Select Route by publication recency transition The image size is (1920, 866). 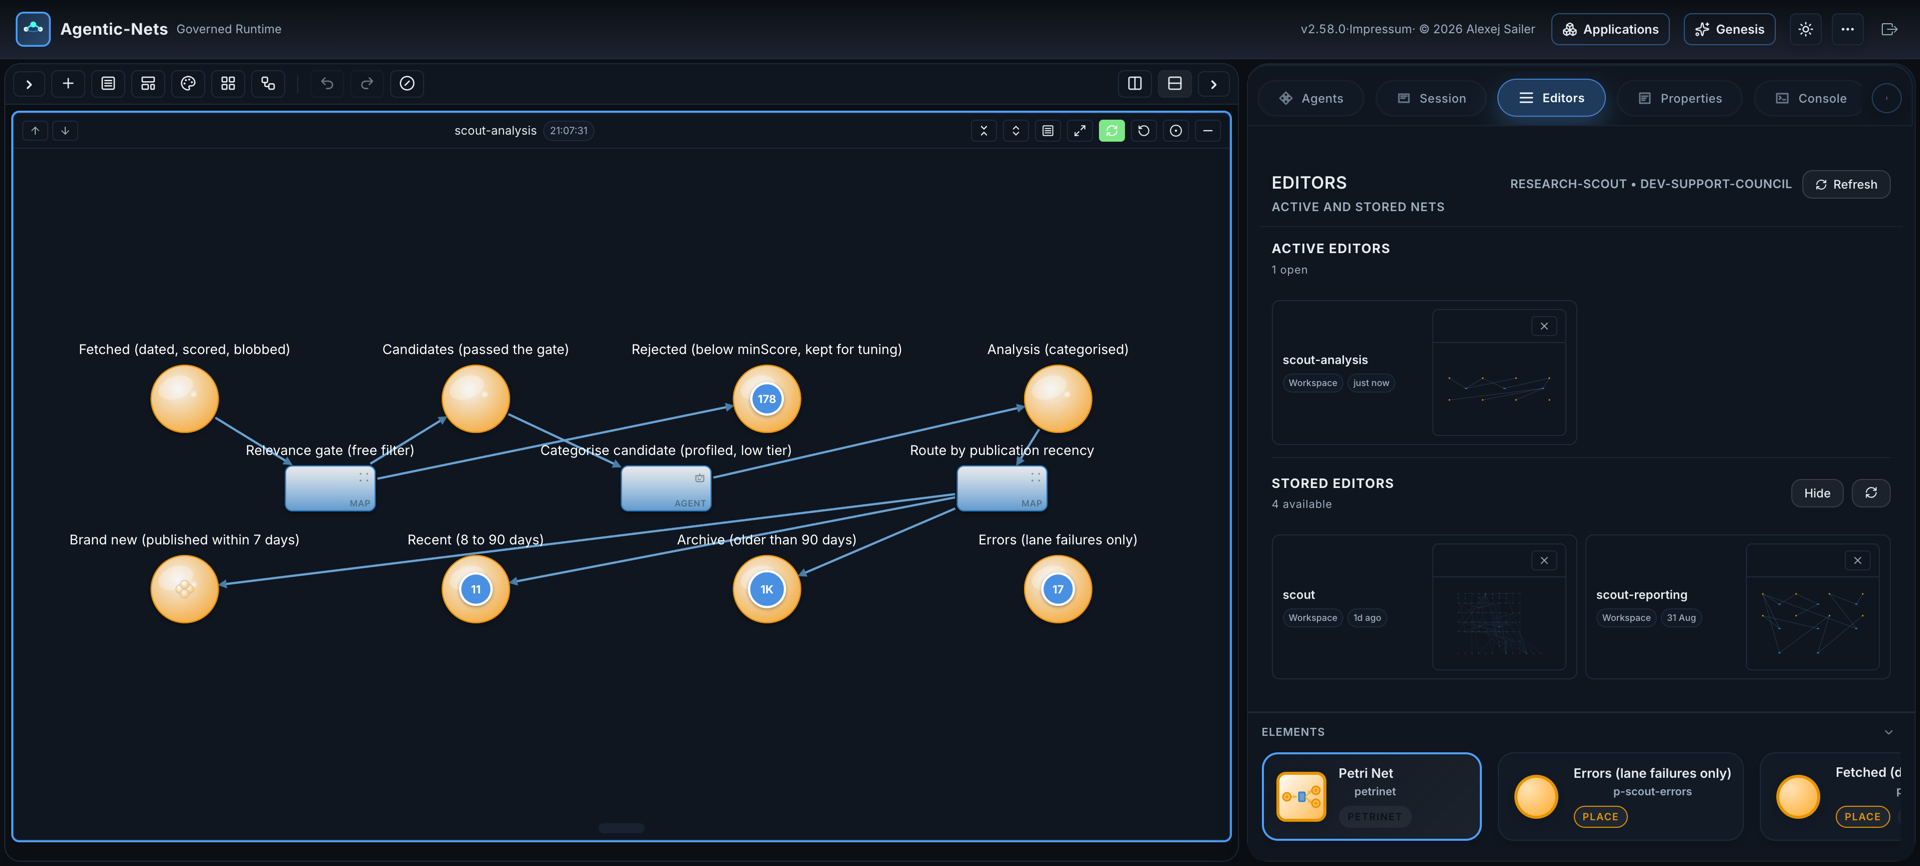1002,488
